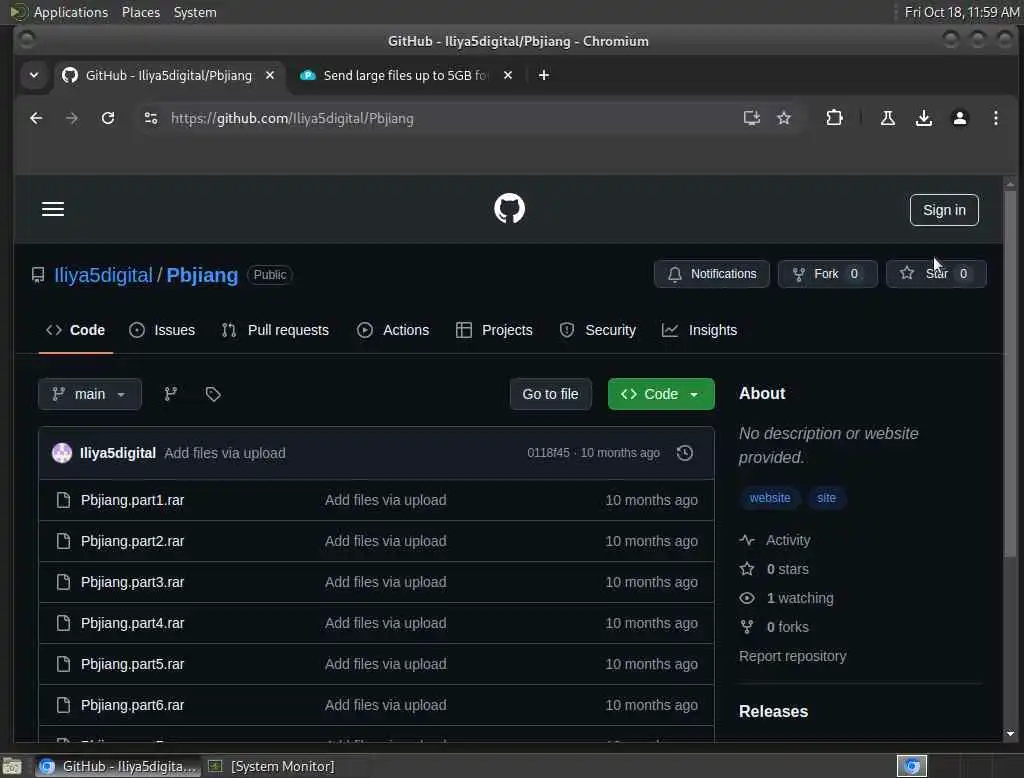Expand the main branch selector

click(x=89, y=394)
